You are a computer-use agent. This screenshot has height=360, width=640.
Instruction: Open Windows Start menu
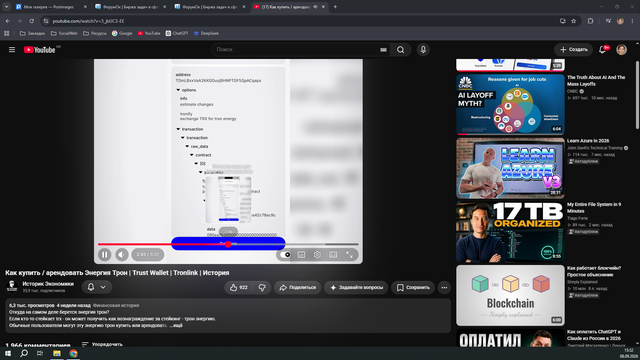tap(8, 353)
